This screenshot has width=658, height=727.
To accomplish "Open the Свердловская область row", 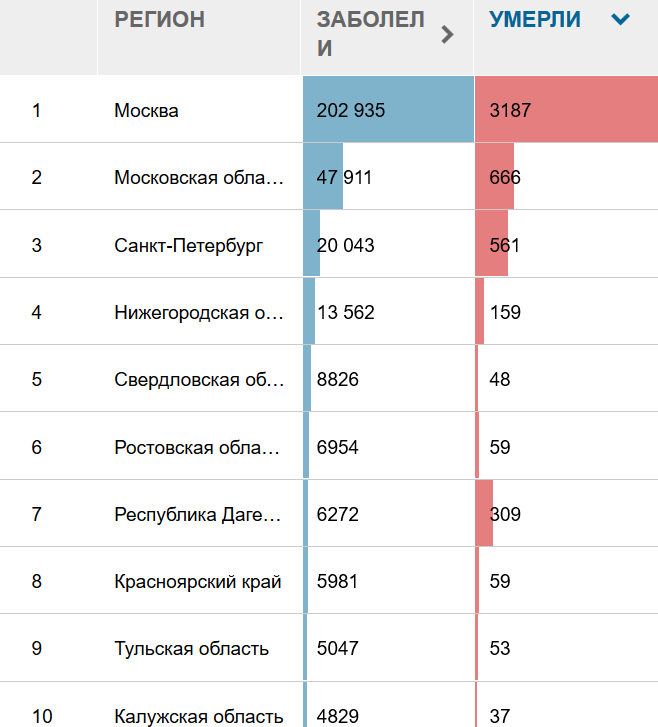I will pos(329,379).
